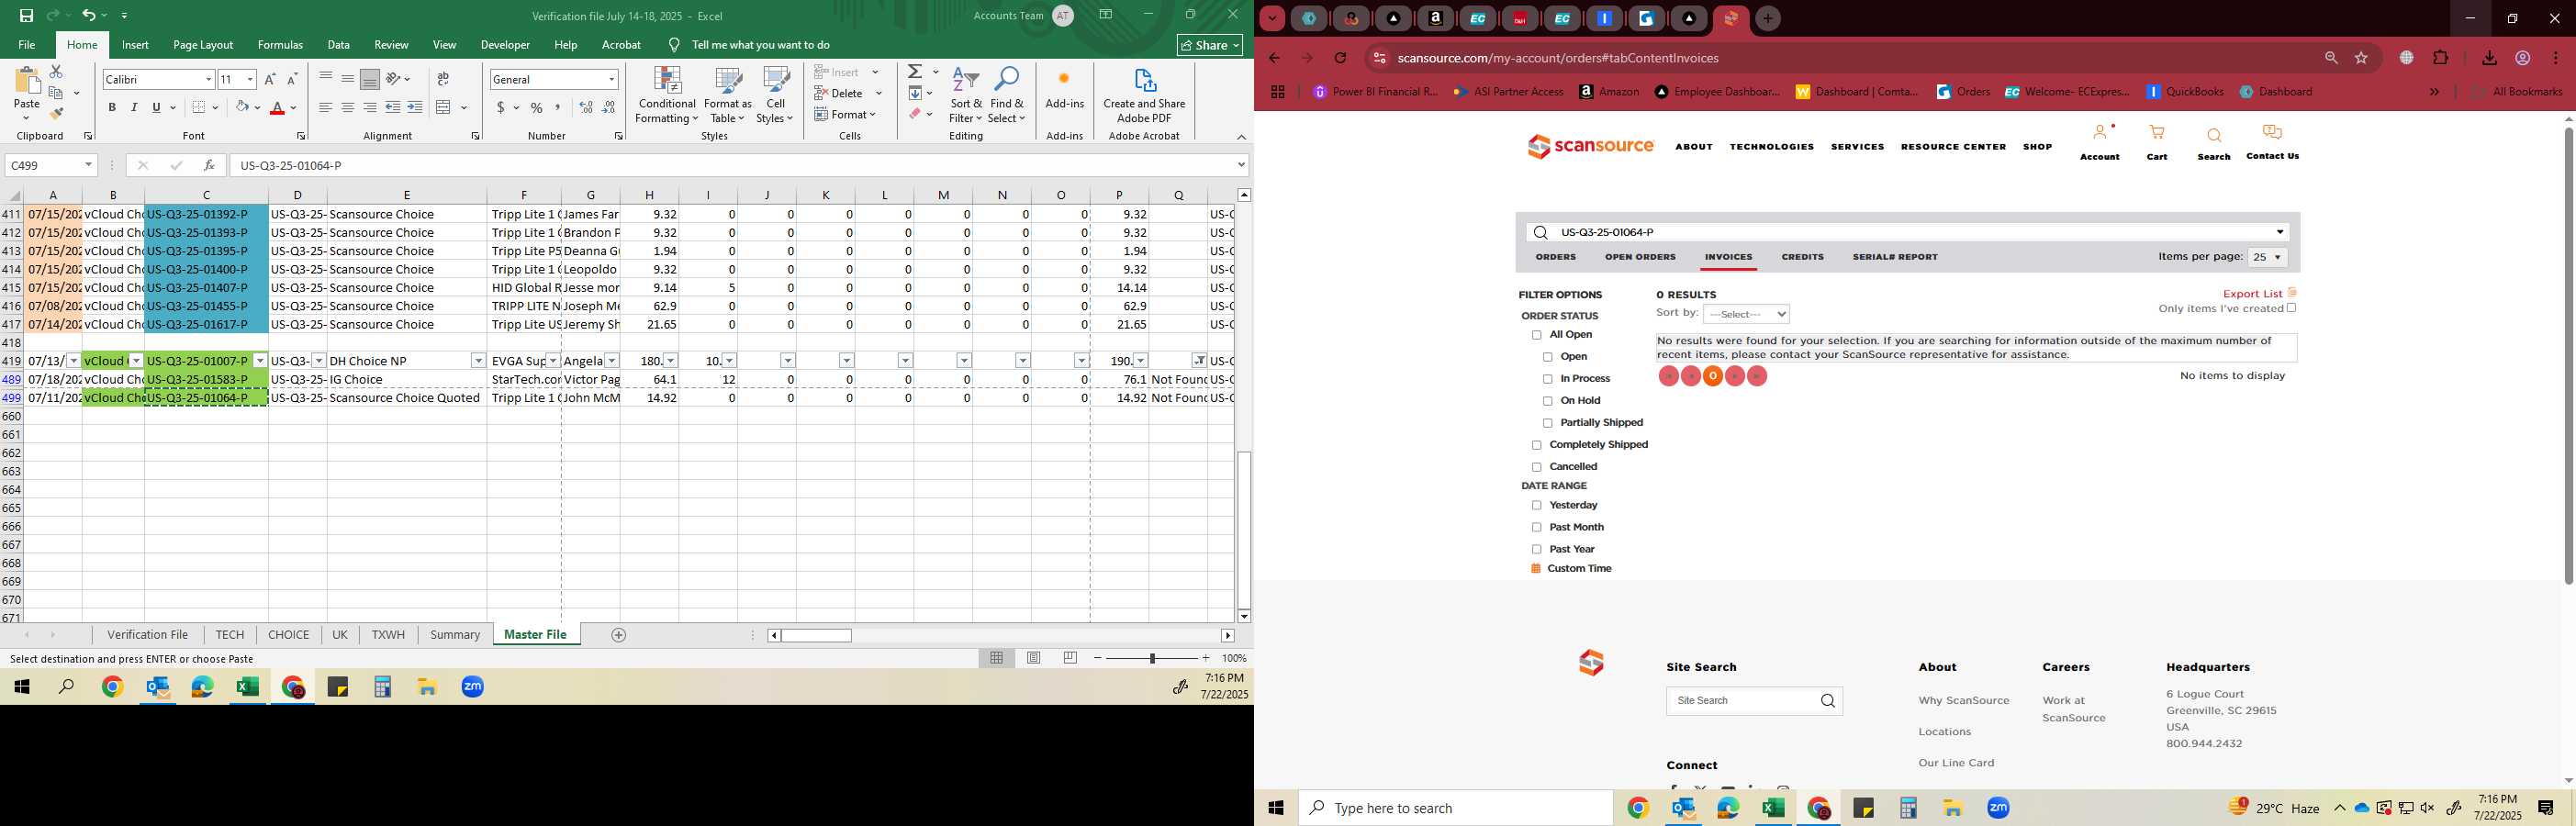The width and height of the screenshot is (2576, 826).
Task: Expand the invoice search box dropdown arrow
Action: click(x=2280, y=232)
